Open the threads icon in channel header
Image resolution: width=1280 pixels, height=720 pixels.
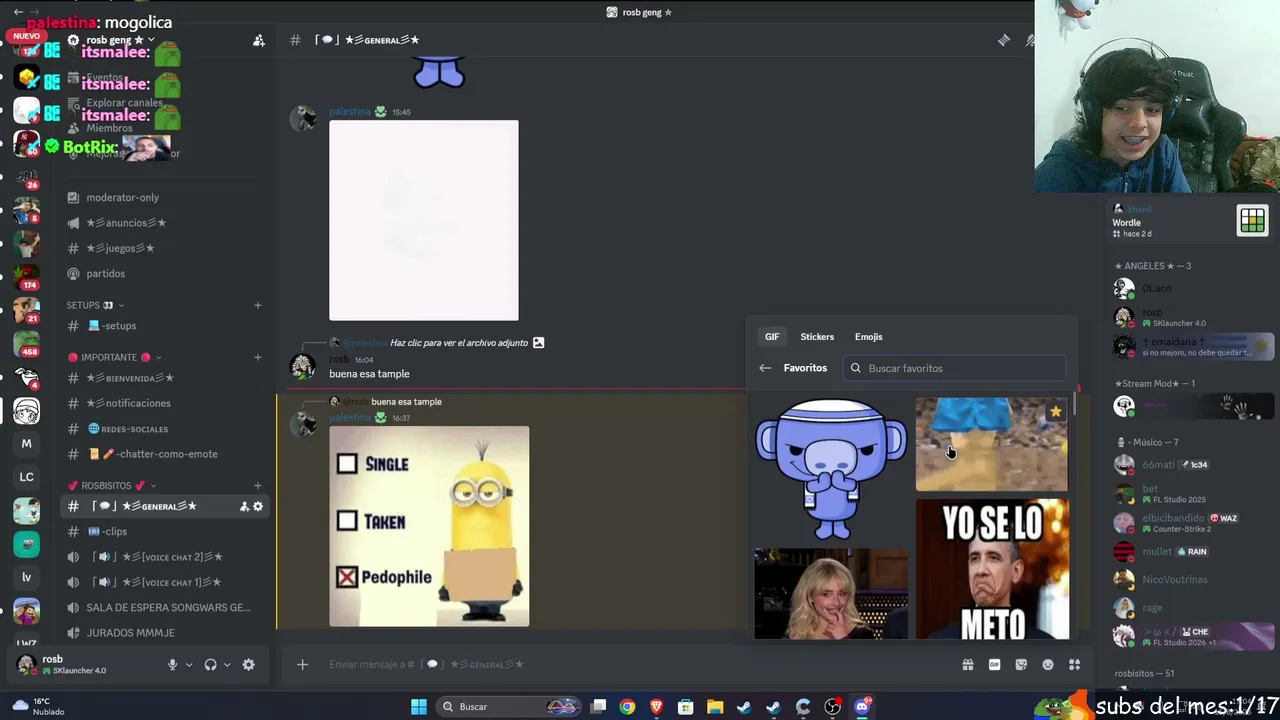(1004, 40)
